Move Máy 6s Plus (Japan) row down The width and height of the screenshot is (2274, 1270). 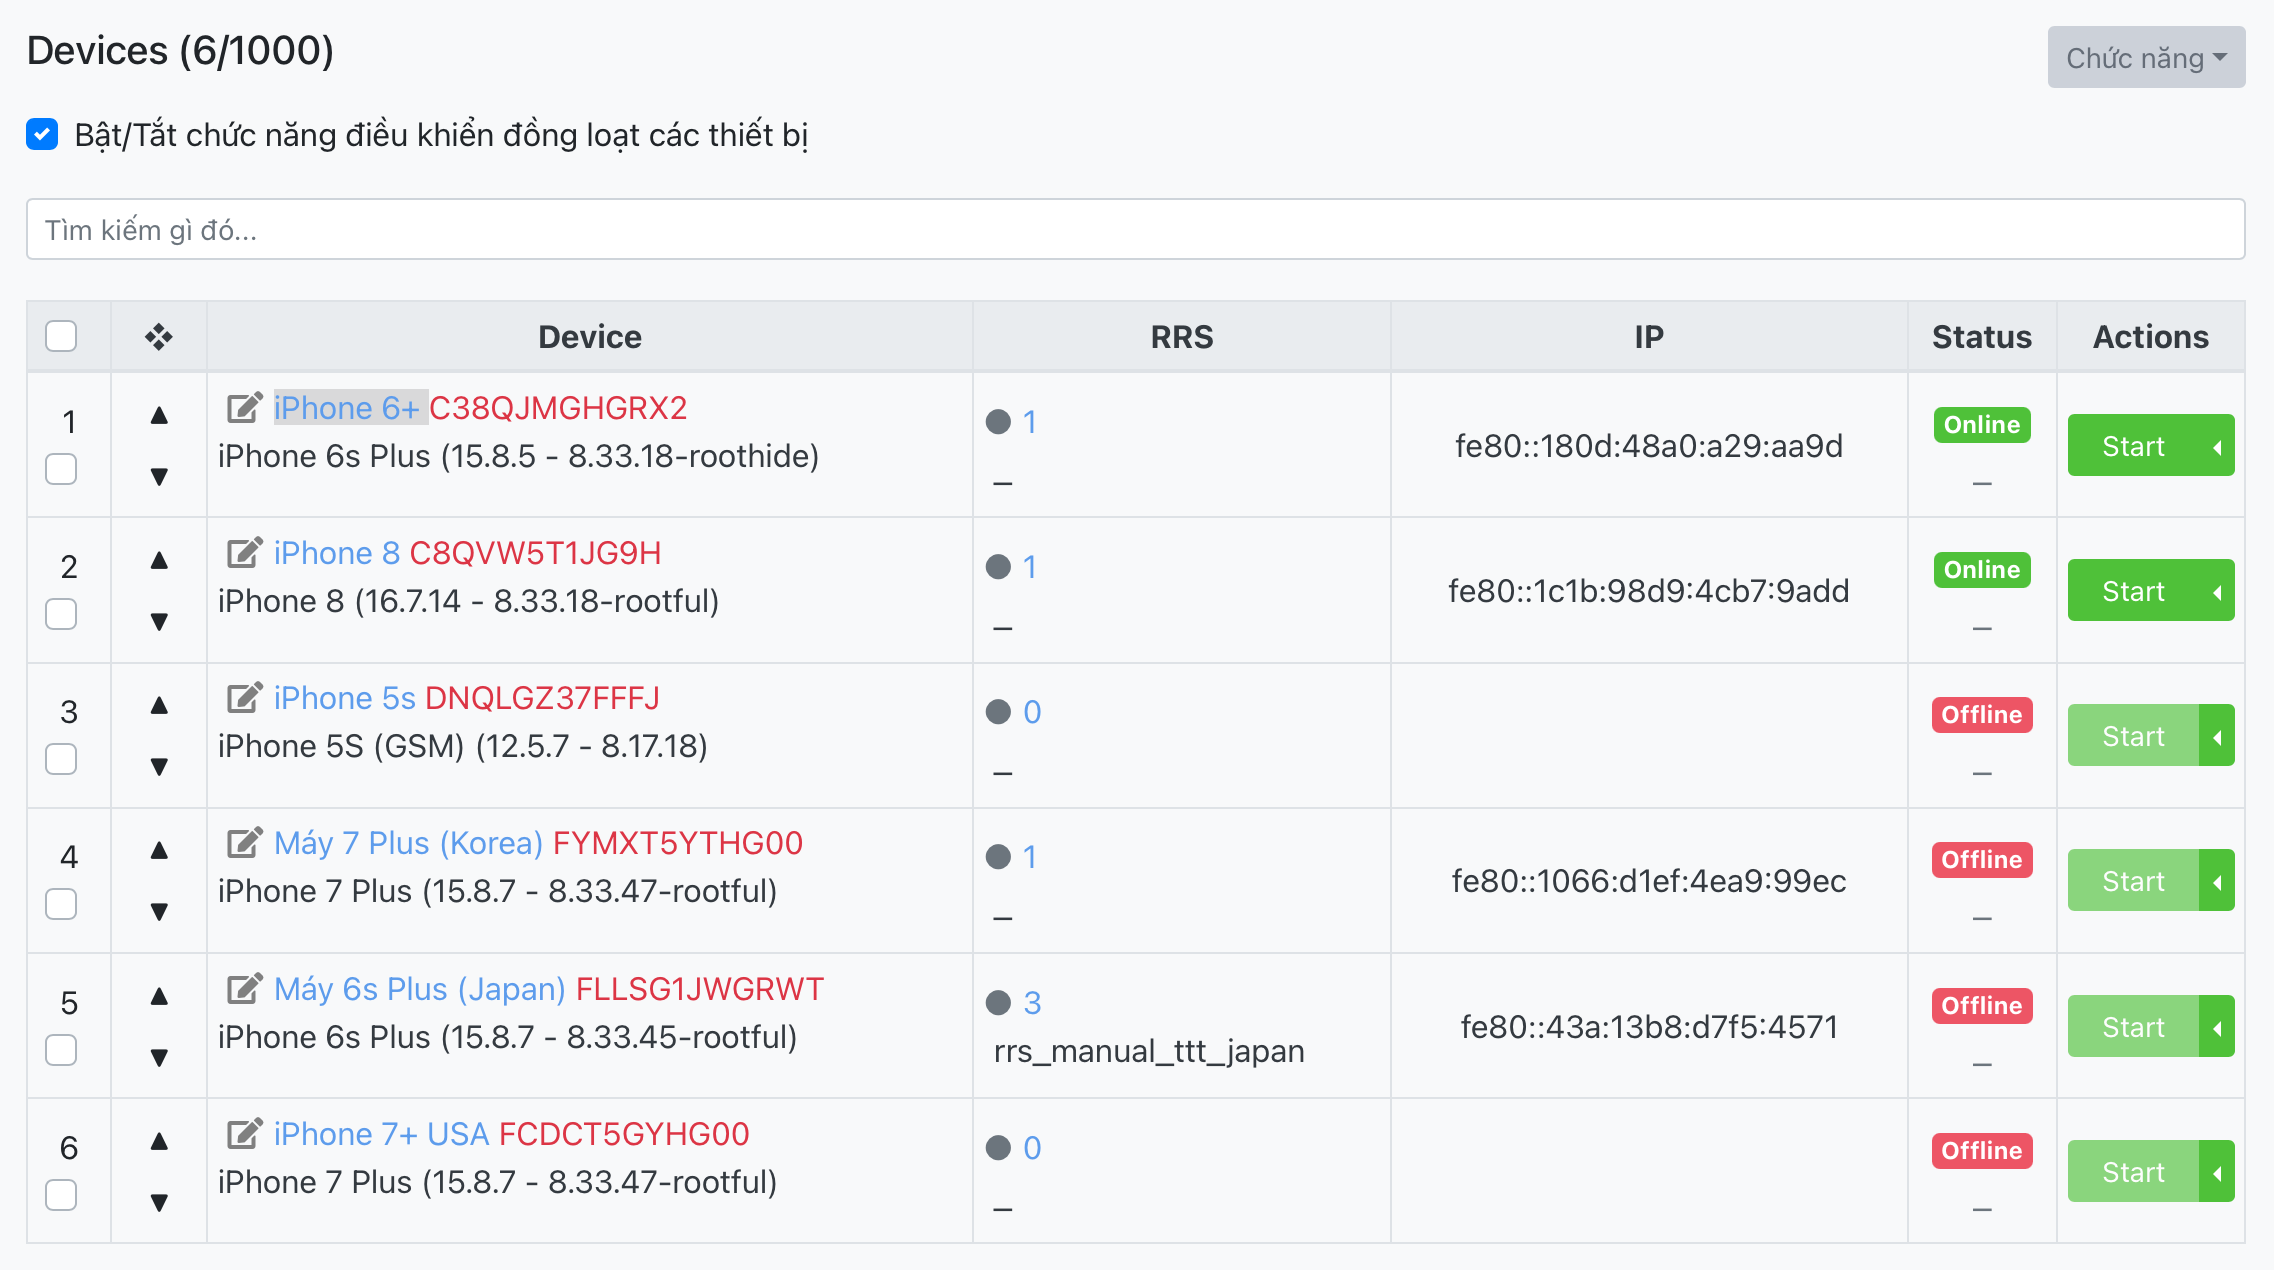pyautogui.click(x=159, y=1057)
